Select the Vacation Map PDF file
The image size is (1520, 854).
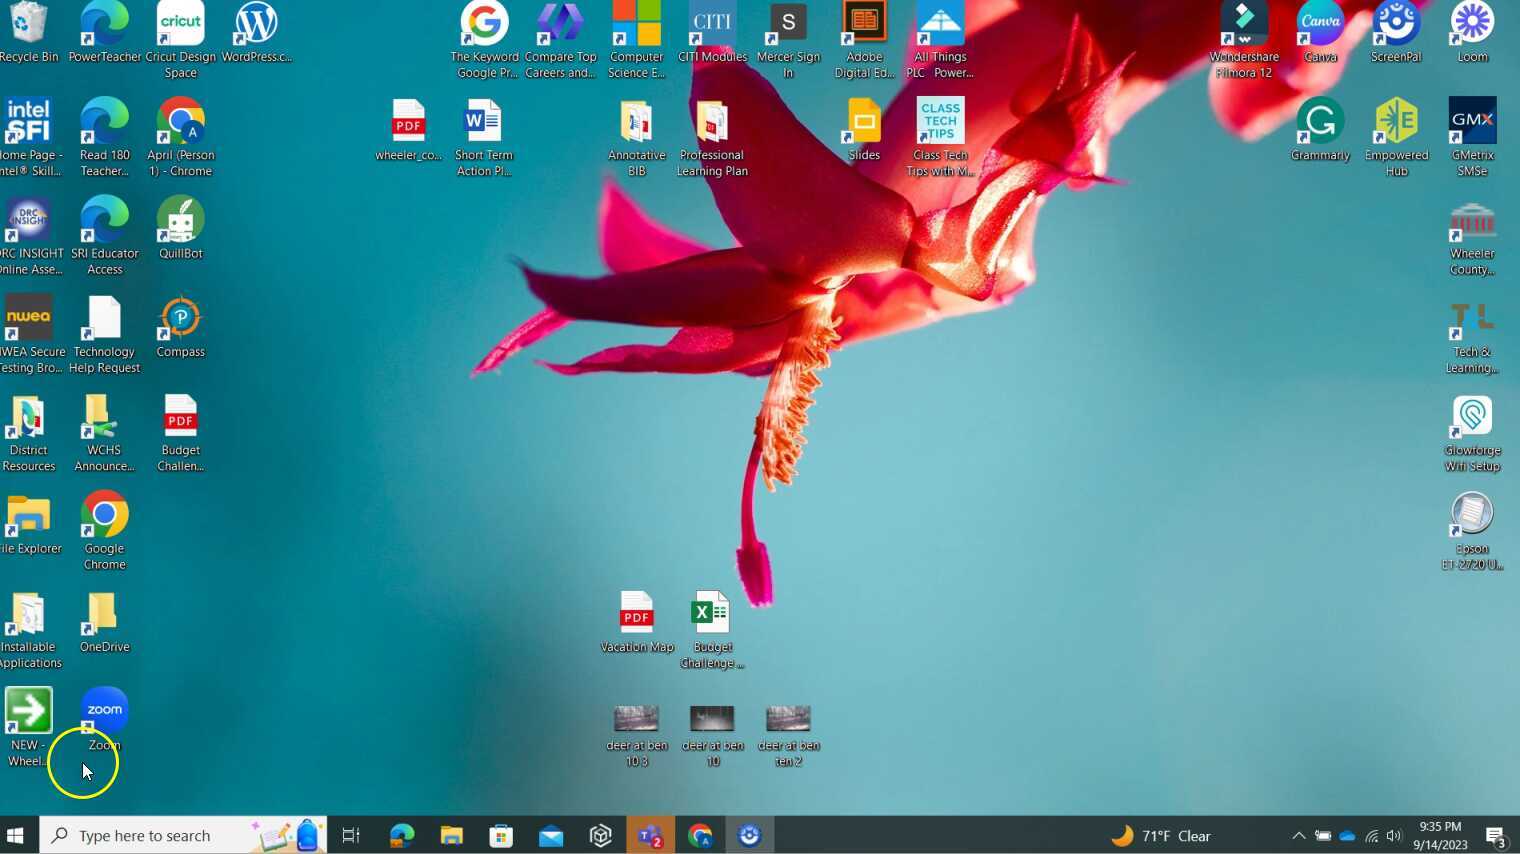tap(637, 614)
